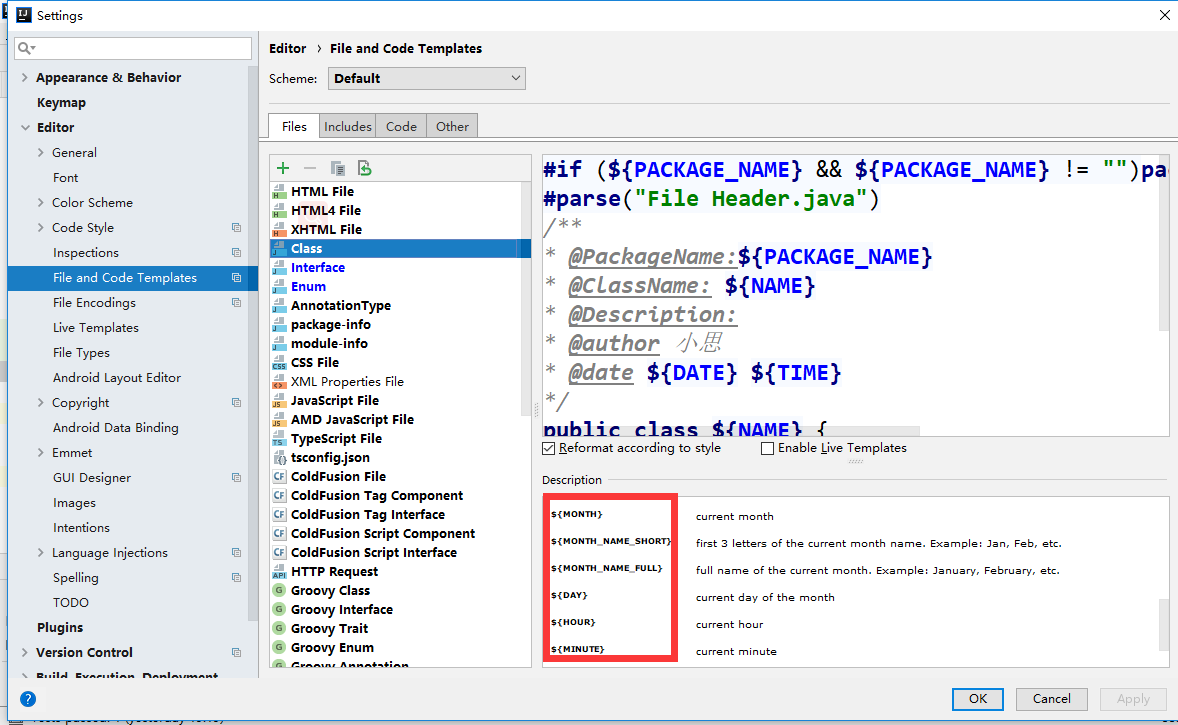Click the Editor breadcrumb link
This screenshot has height=725, width=1178.
click(288, 48)
